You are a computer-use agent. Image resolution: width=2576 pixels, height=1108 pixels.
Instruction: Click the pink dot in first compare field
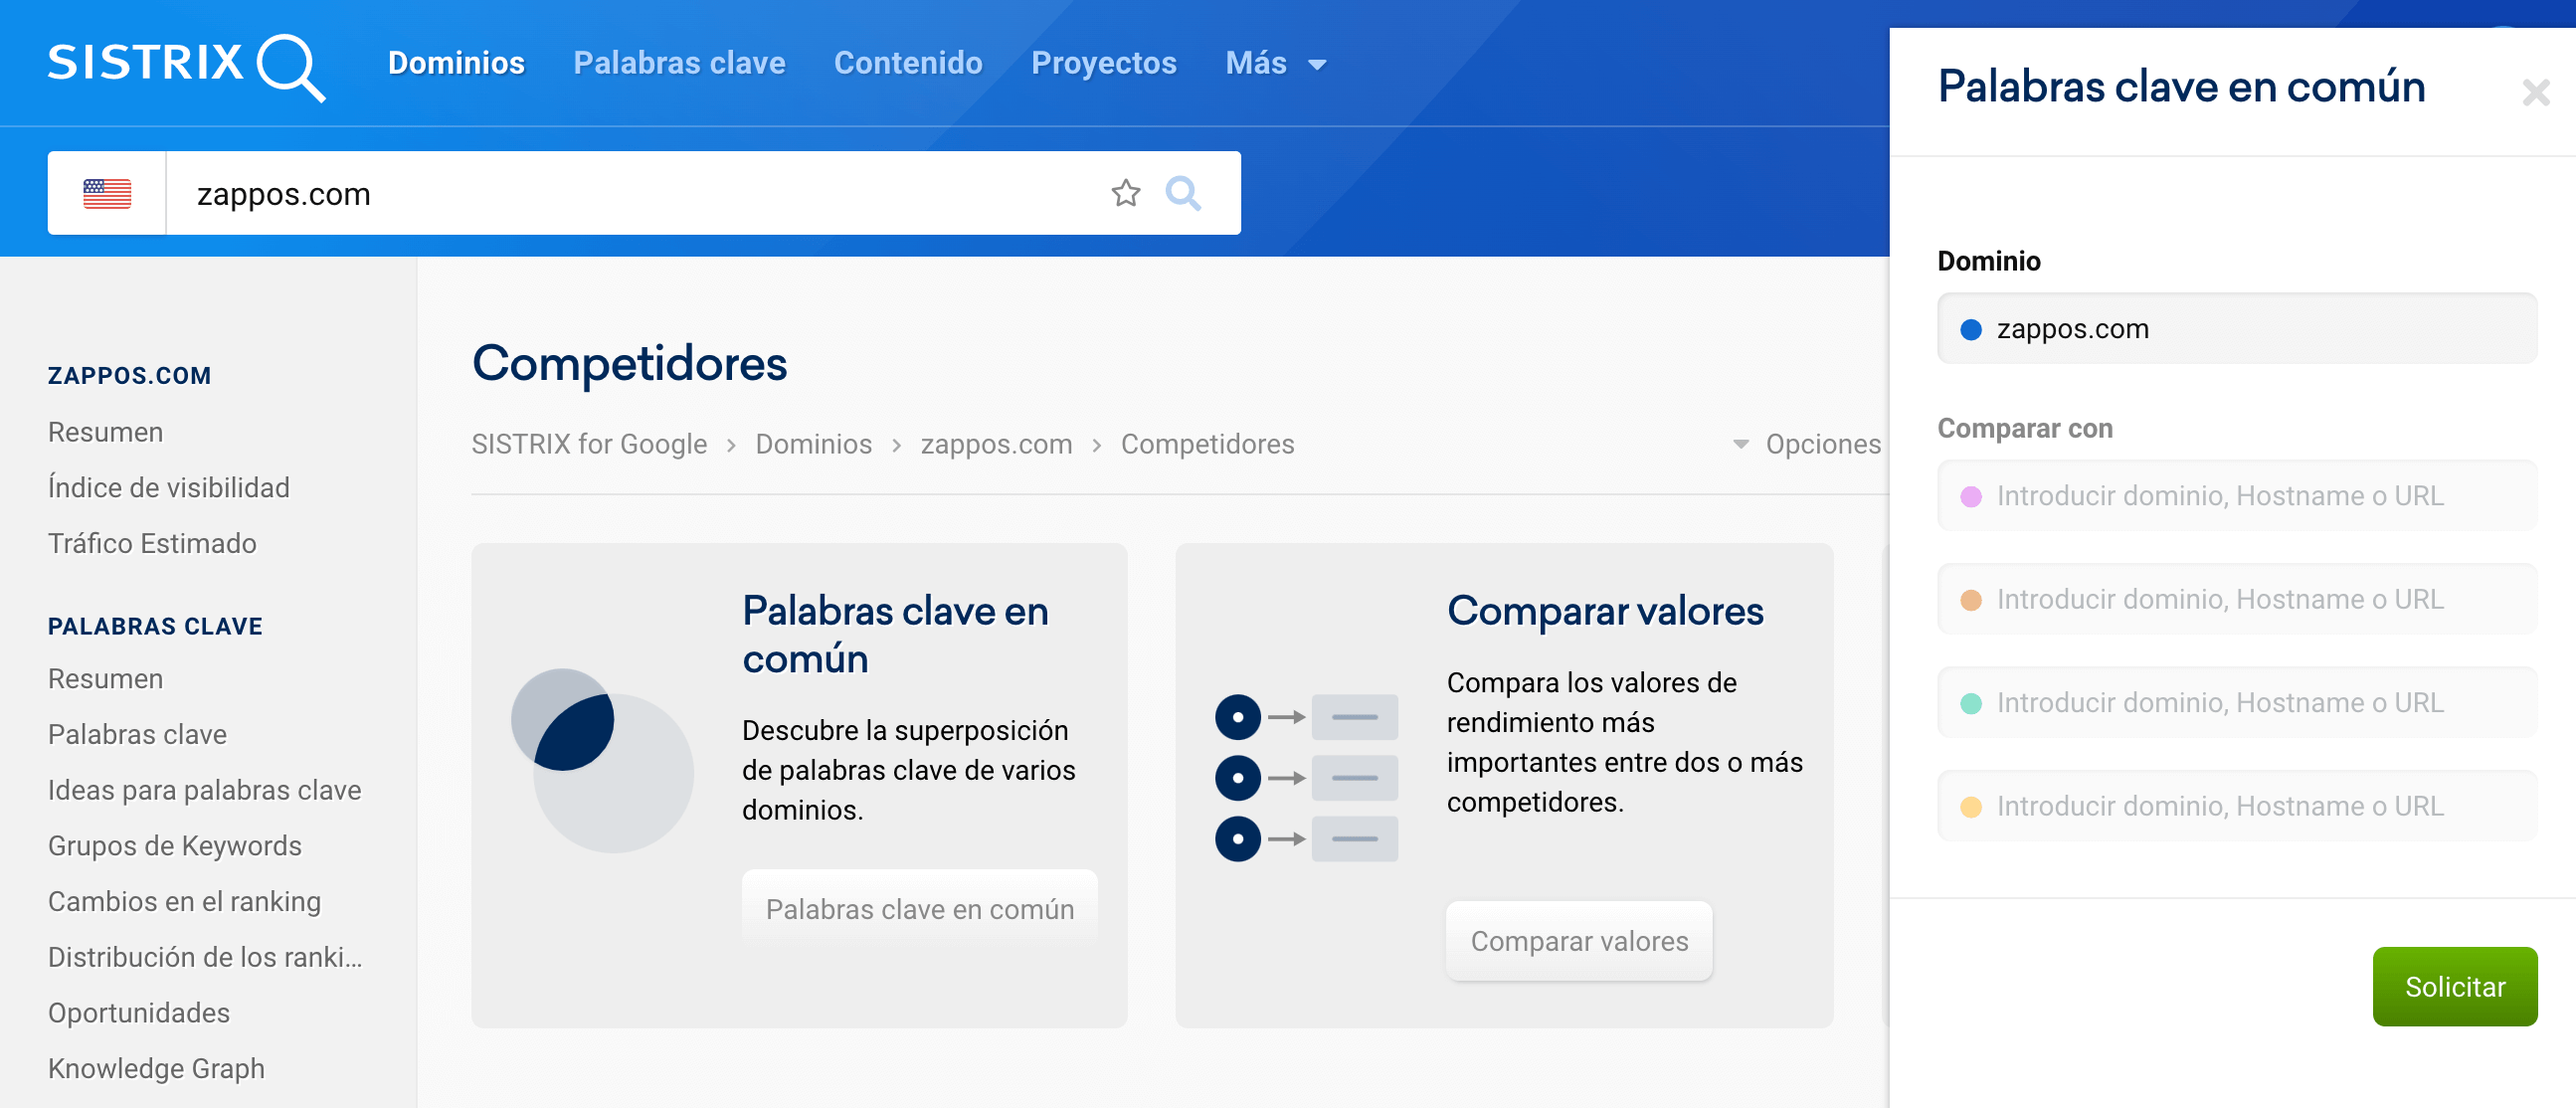[x=1970, y=497]
